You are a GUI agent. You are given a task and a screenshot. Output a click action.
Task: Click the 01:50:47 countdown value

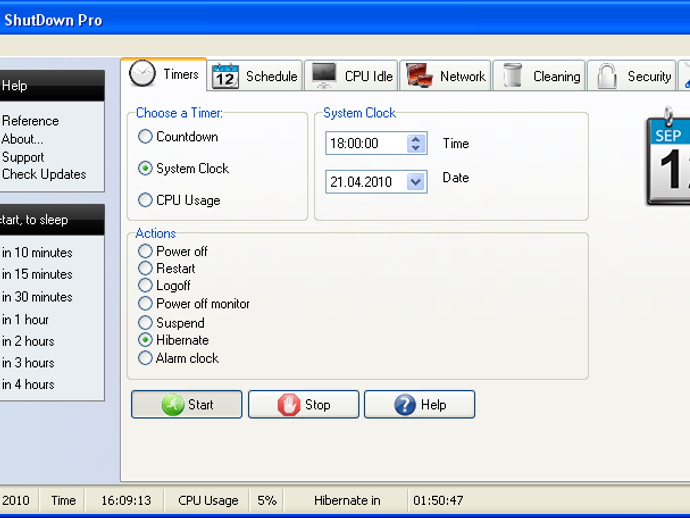click(438, 500)
